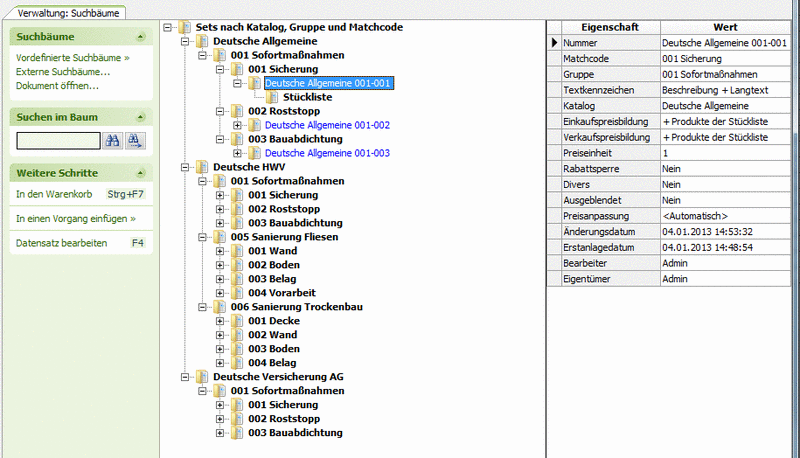Select 003 Belag under Sanierung Fliesen
The height and width of the screenshot is (458, 800).
click(x=272, y=279)
